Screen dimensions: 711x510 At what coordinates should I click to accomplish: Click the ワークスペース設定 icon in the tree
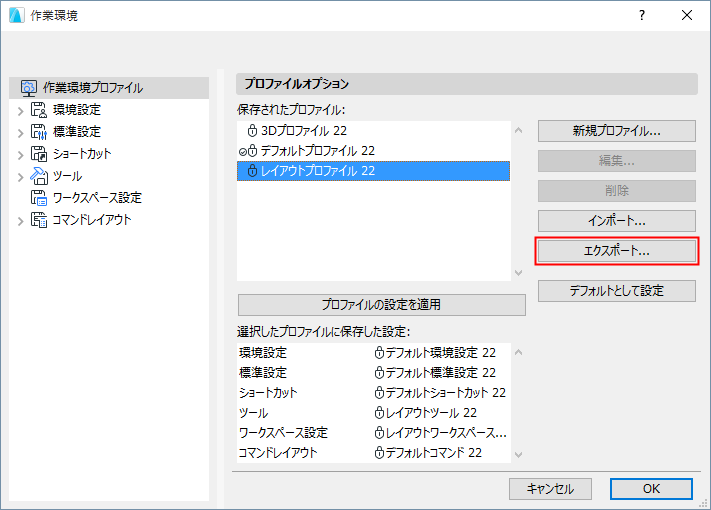pyautogui.click(x=39, y=198)
